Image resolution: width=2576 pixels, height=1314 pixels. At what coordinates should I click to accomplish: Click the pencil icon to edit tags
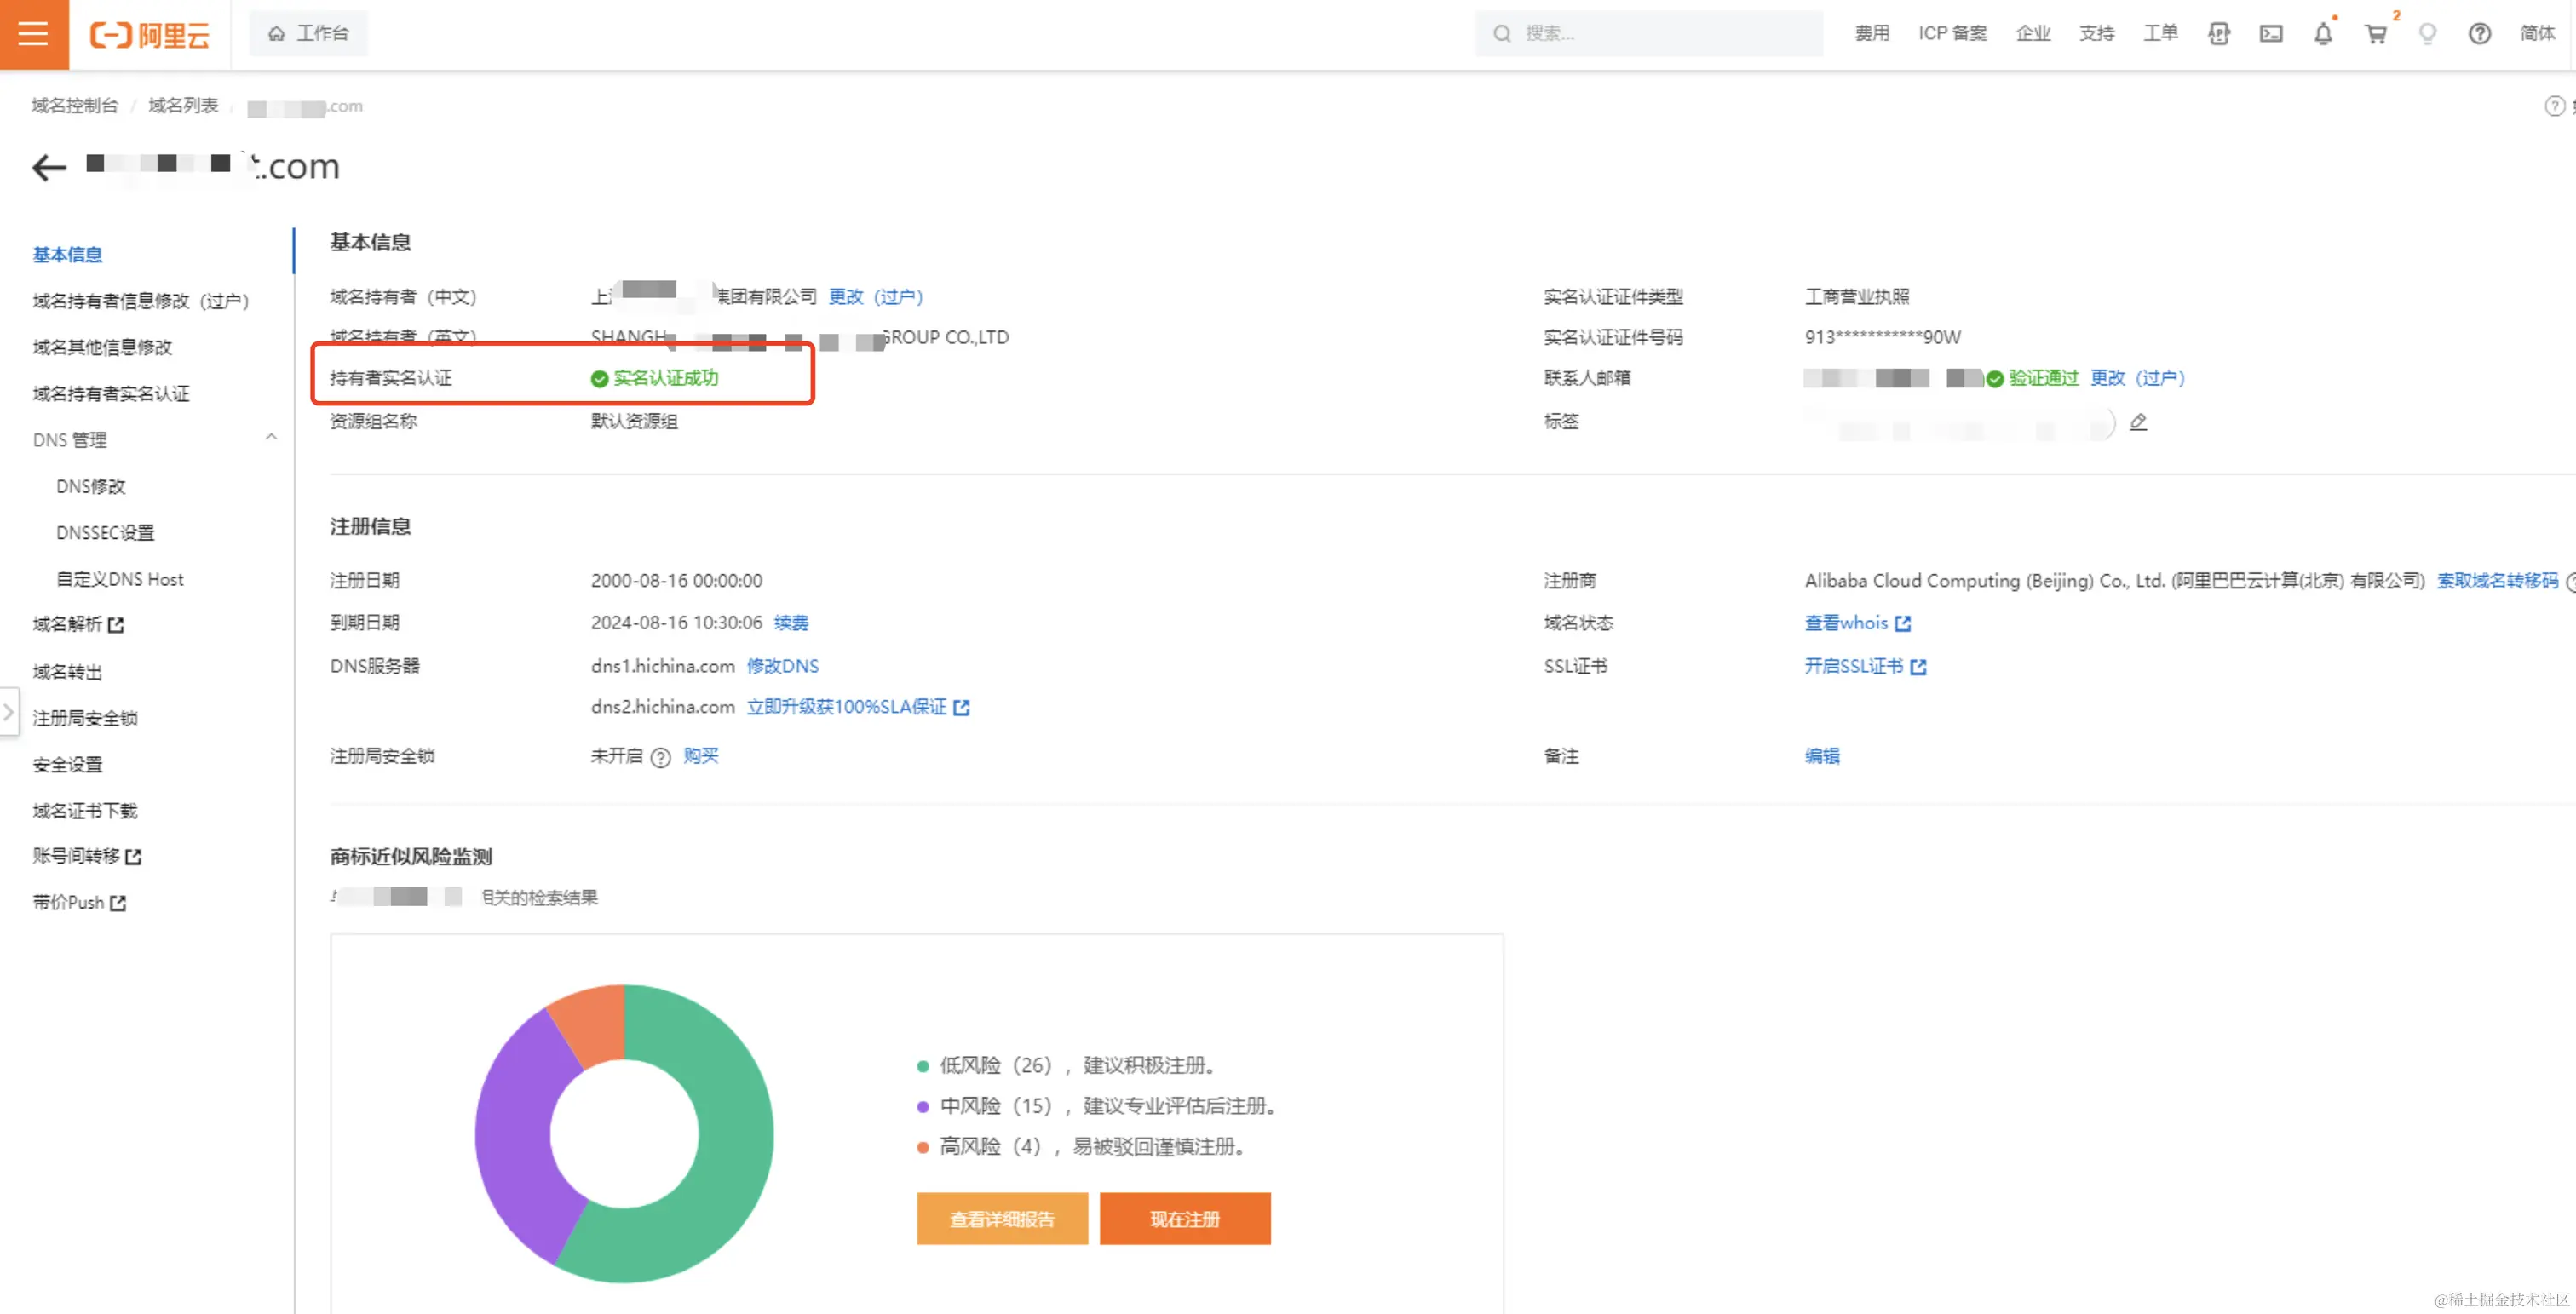2138,422
